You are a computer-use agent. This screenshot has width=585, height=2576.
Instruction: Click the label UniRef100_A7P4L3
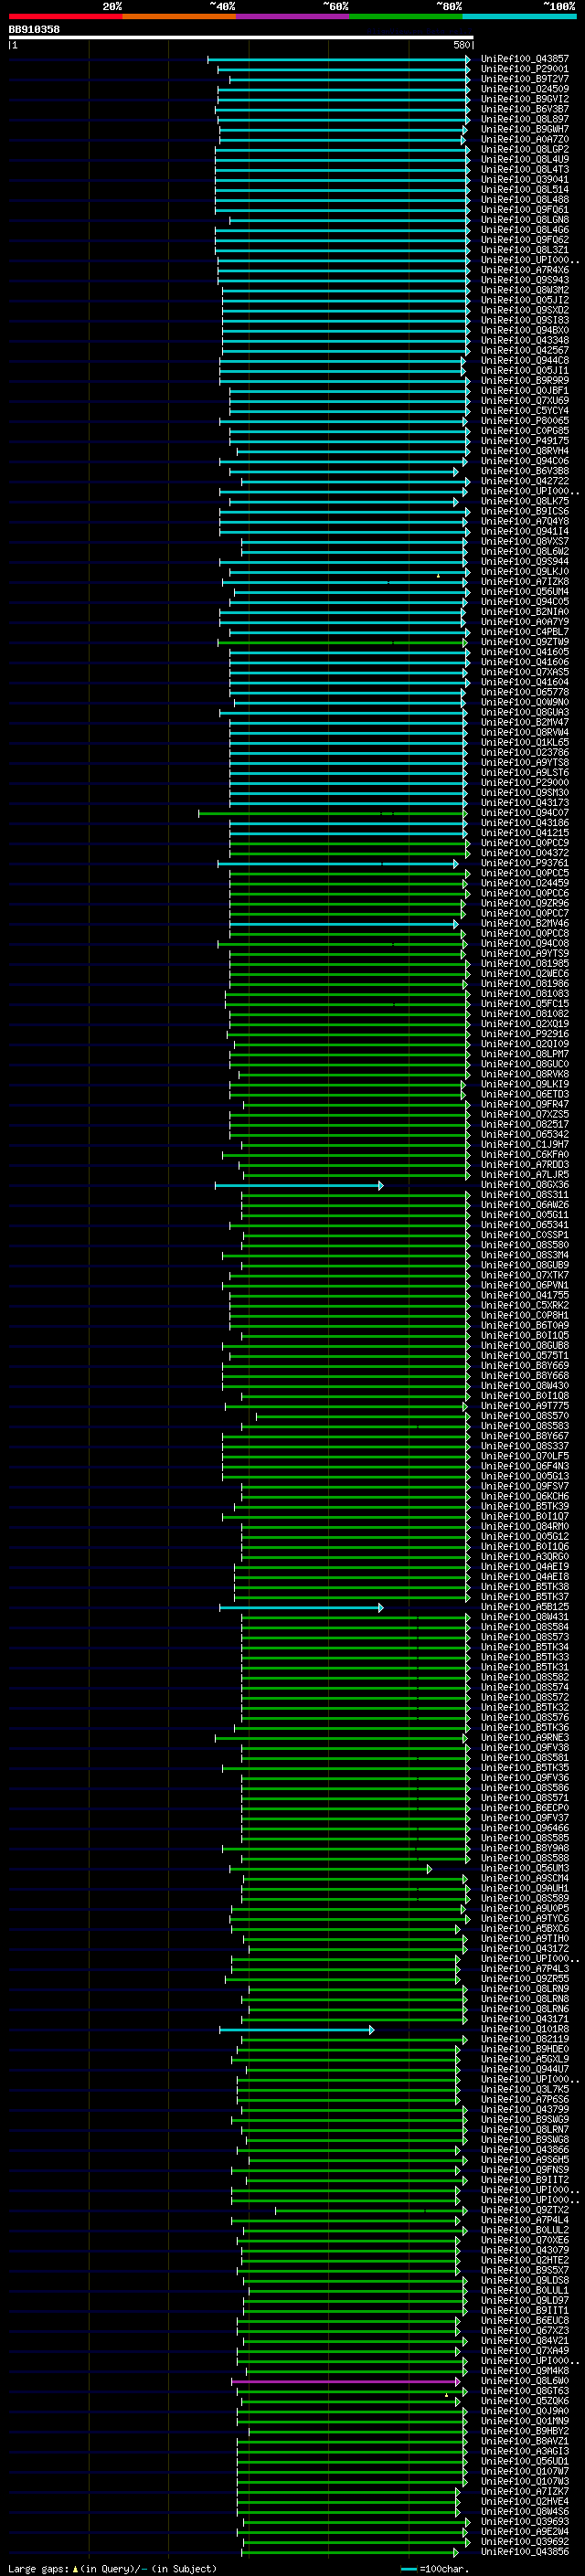click(524, 1968)
